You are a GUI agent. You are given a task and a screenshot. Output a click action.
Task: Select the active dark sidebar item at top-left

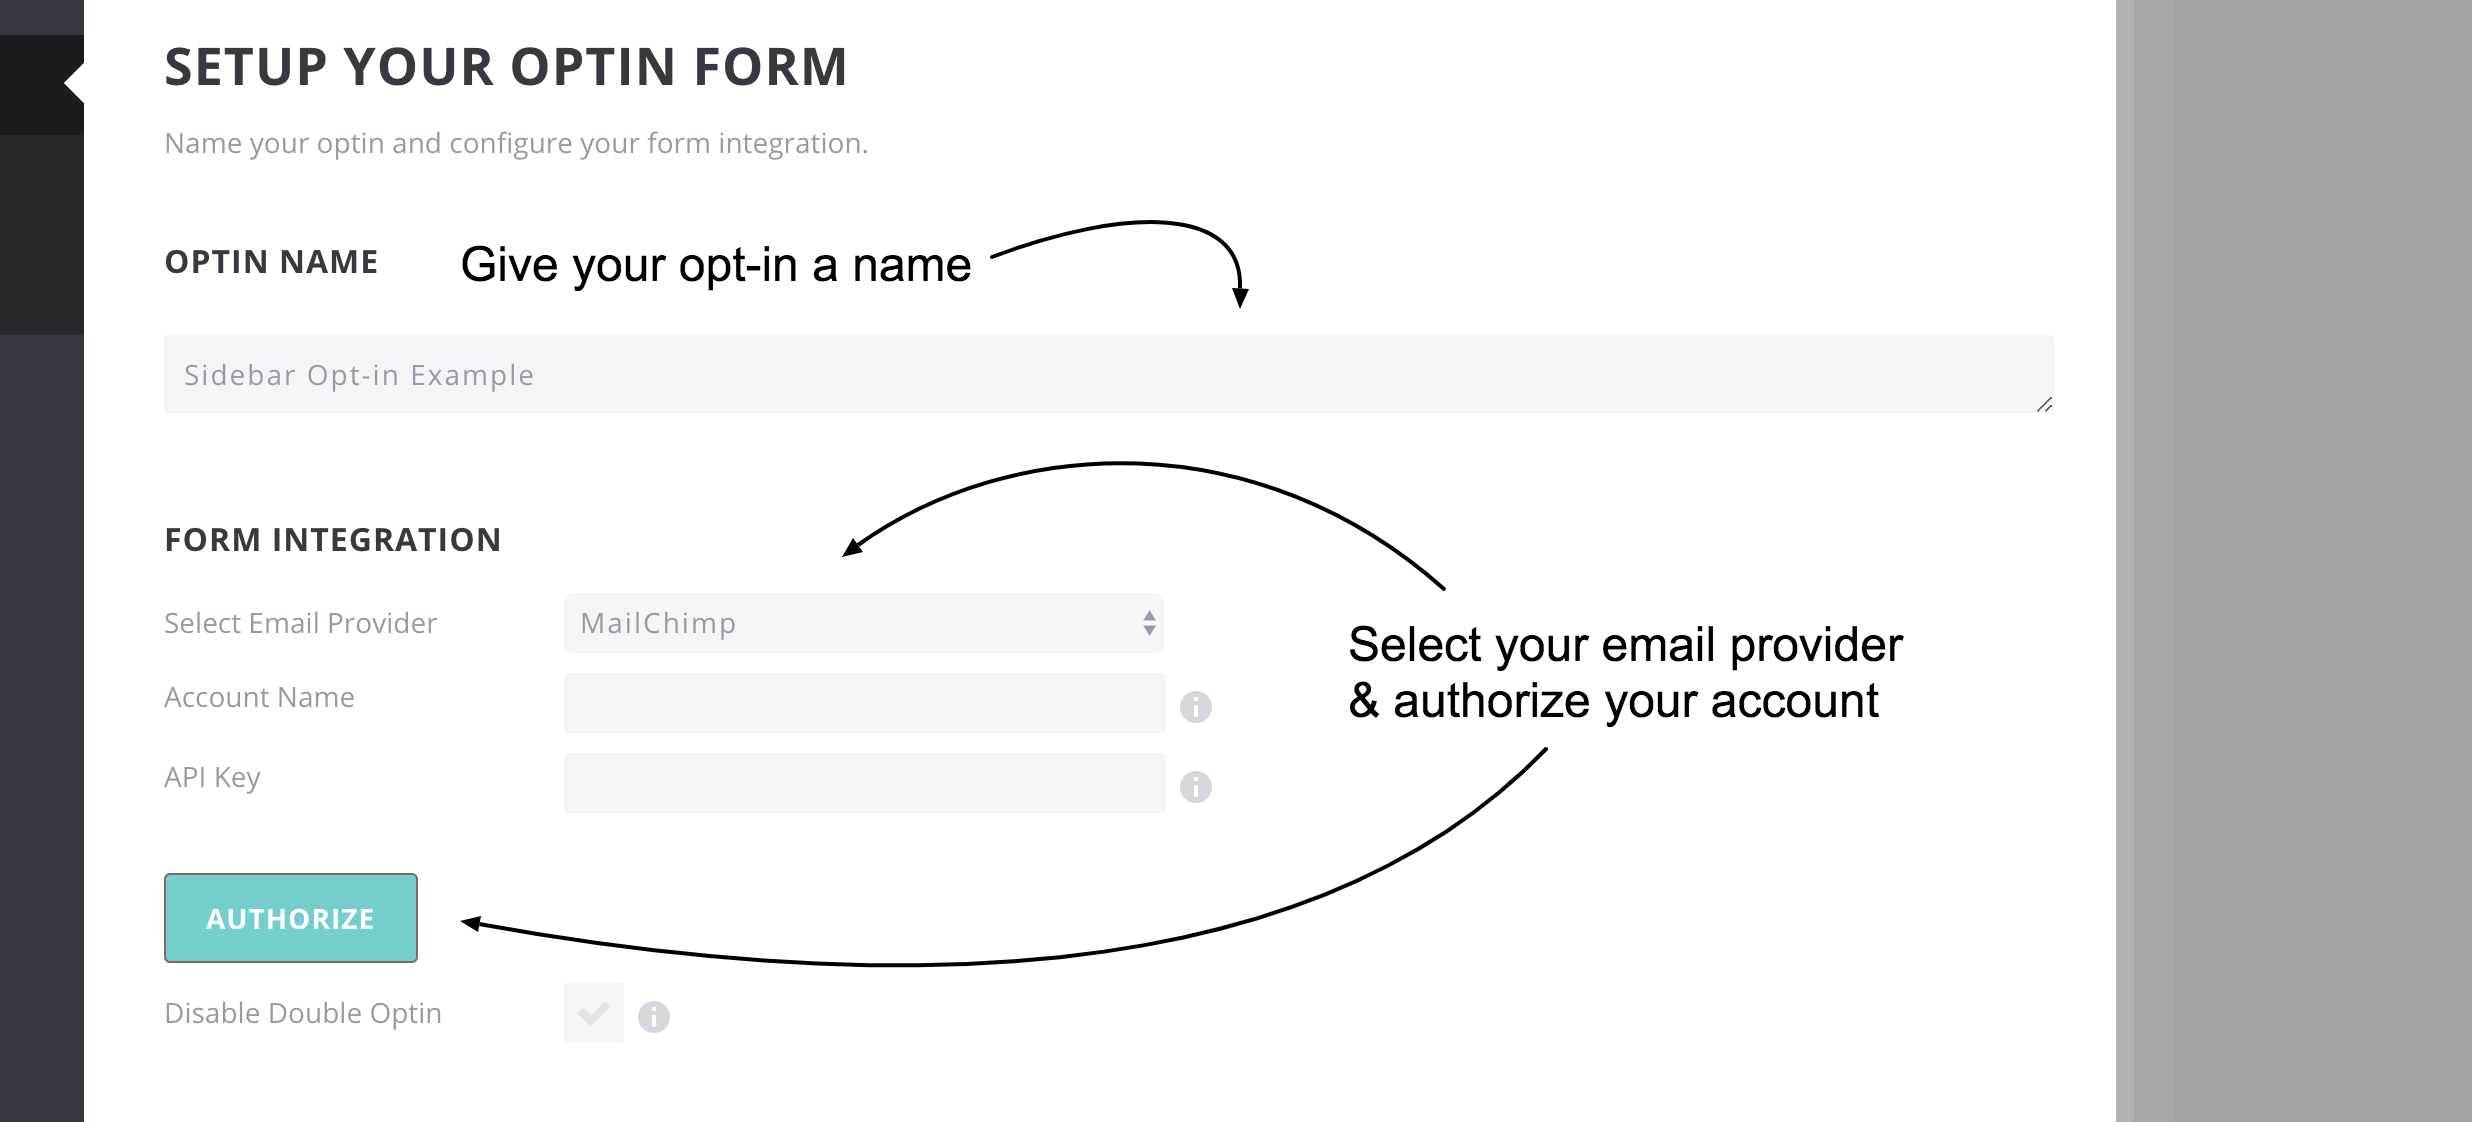[42, 84]
